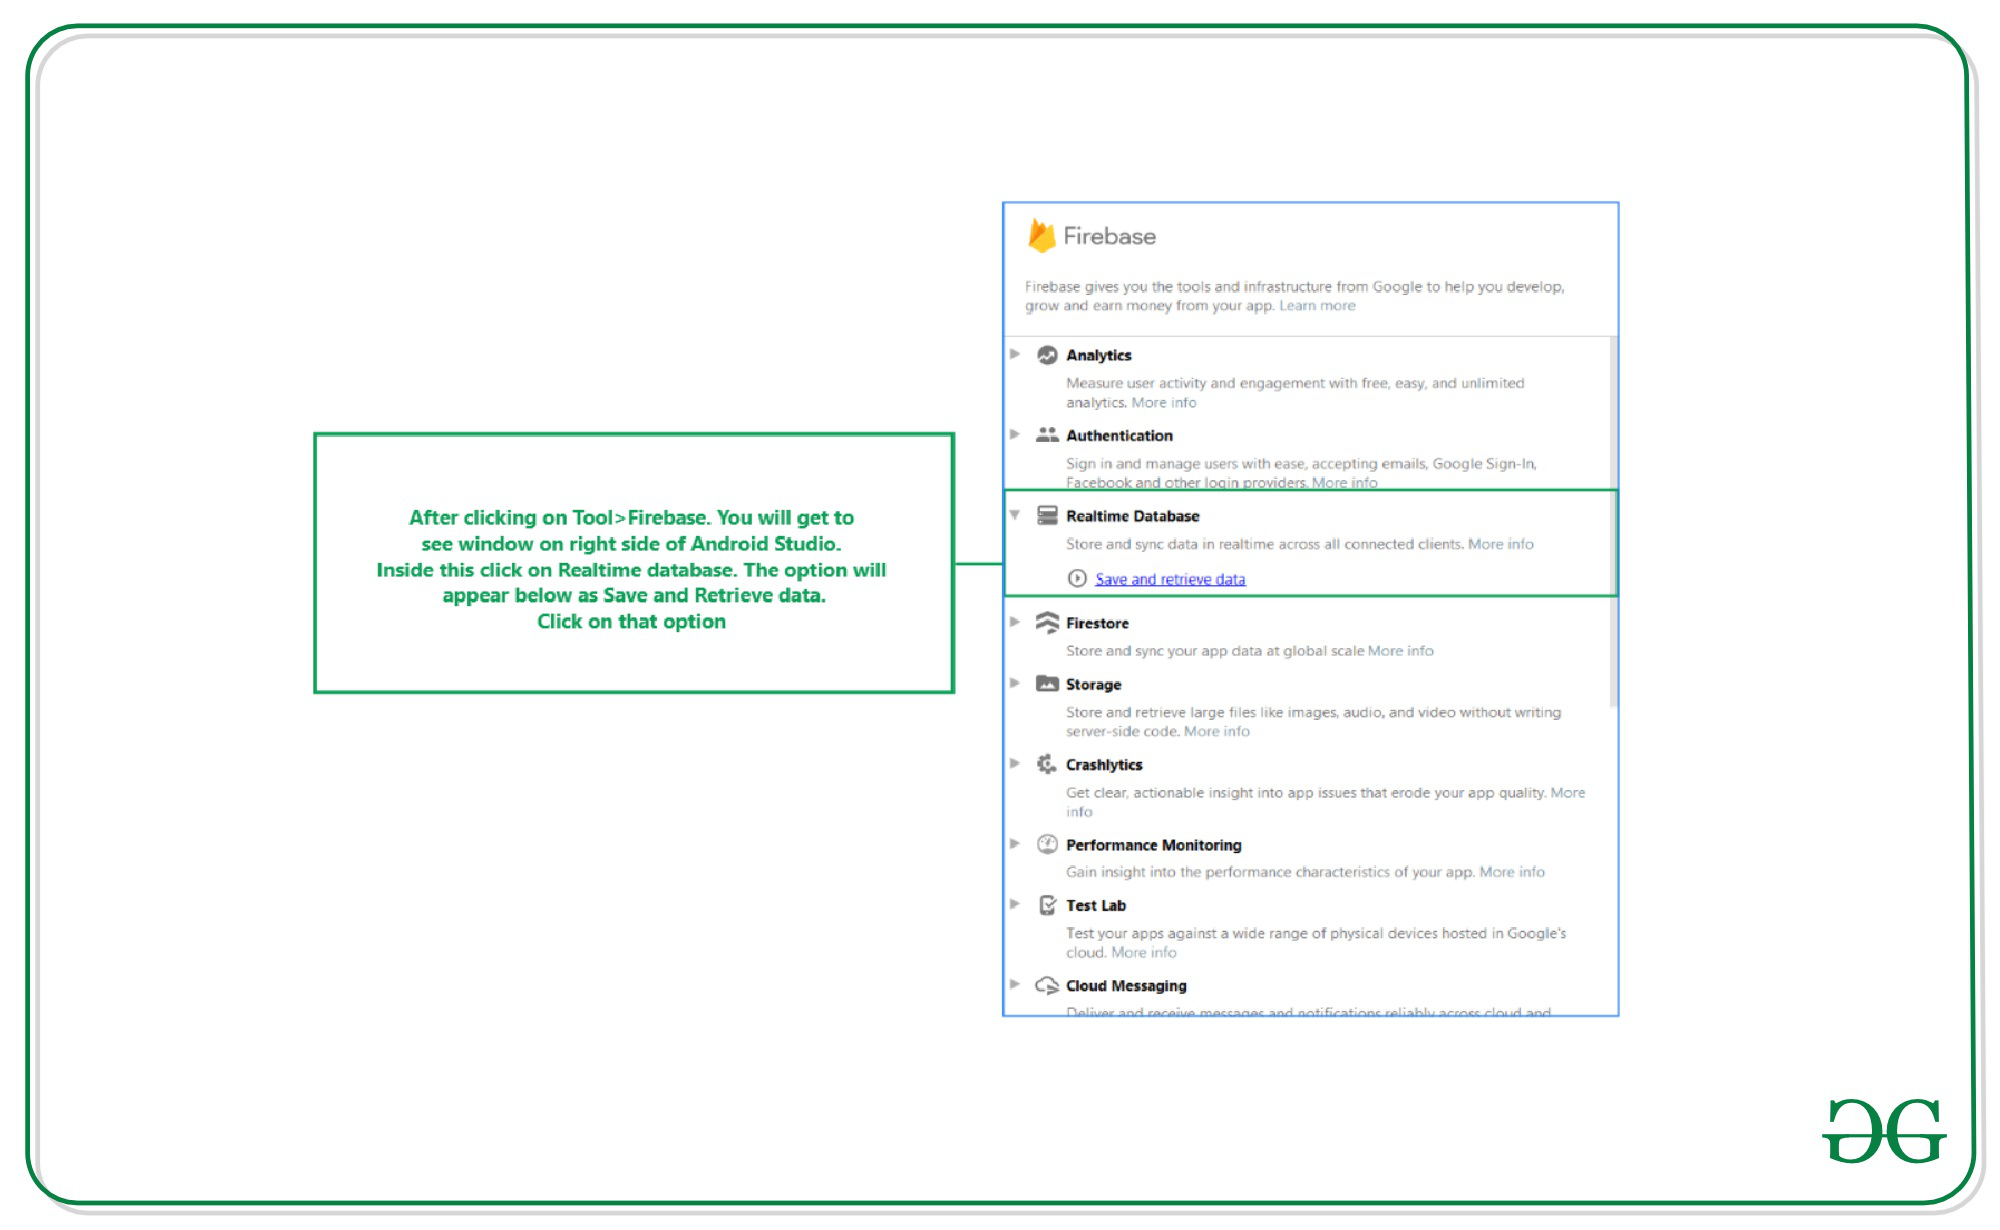
Task: Click the Firestore waves icon
Action: tap(1047, 622)
